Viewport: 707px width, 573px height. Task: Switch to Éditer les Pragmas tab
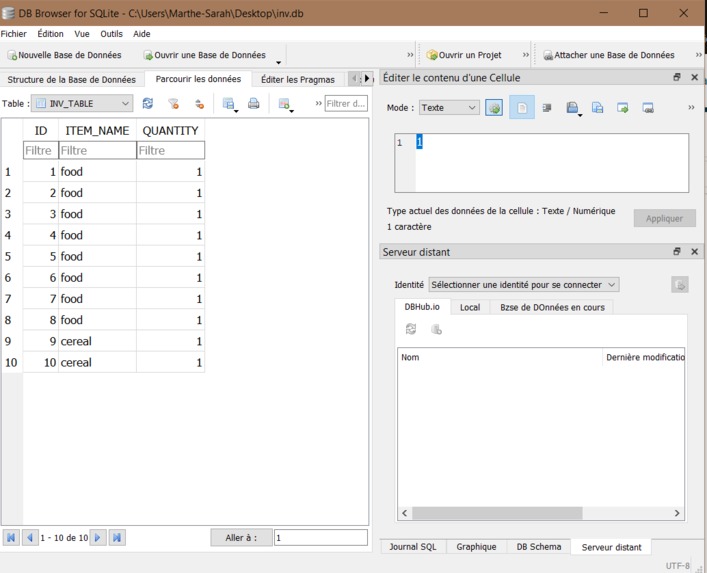[298, 79]
